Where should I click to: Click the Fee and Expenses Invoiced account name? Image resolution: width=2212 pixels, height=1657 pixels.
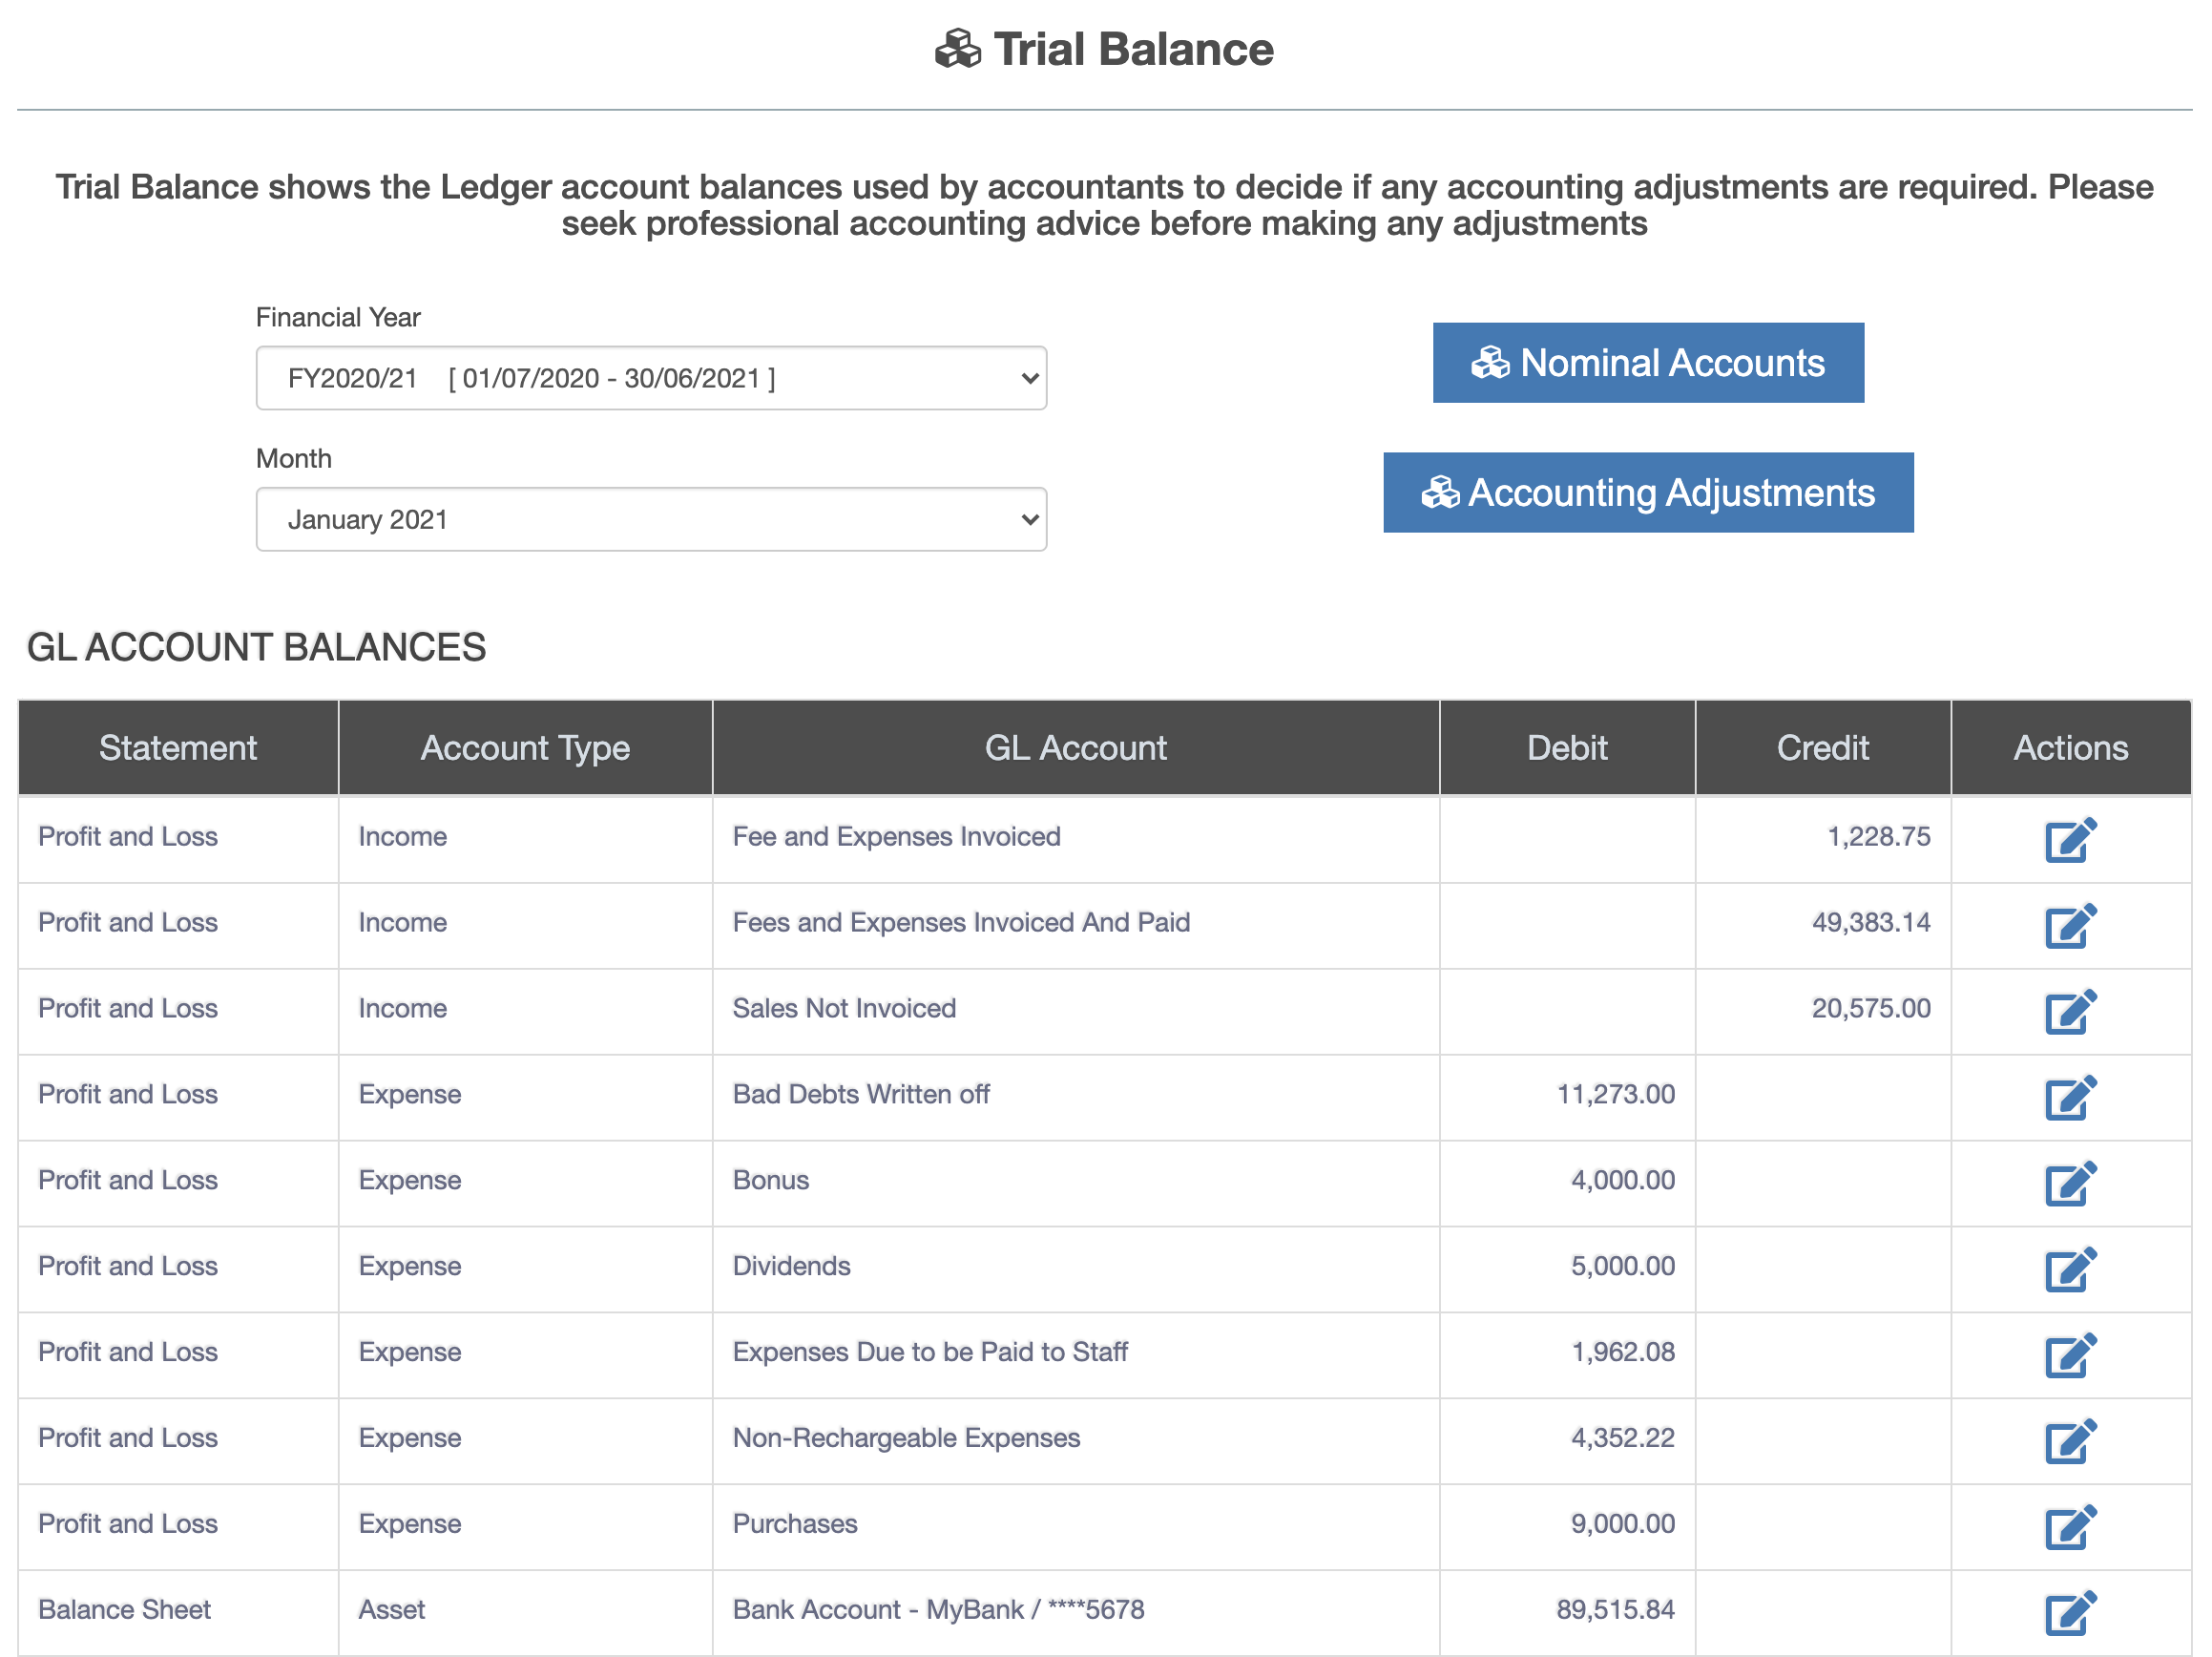897,837
